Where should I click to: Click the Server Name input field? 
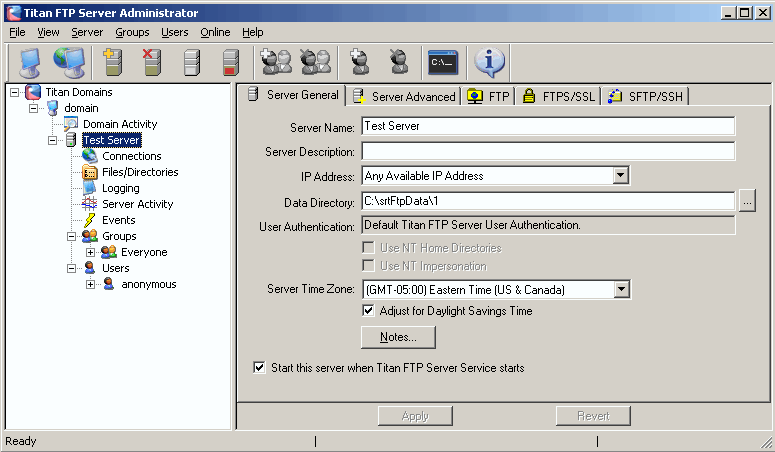click(548, 126)
